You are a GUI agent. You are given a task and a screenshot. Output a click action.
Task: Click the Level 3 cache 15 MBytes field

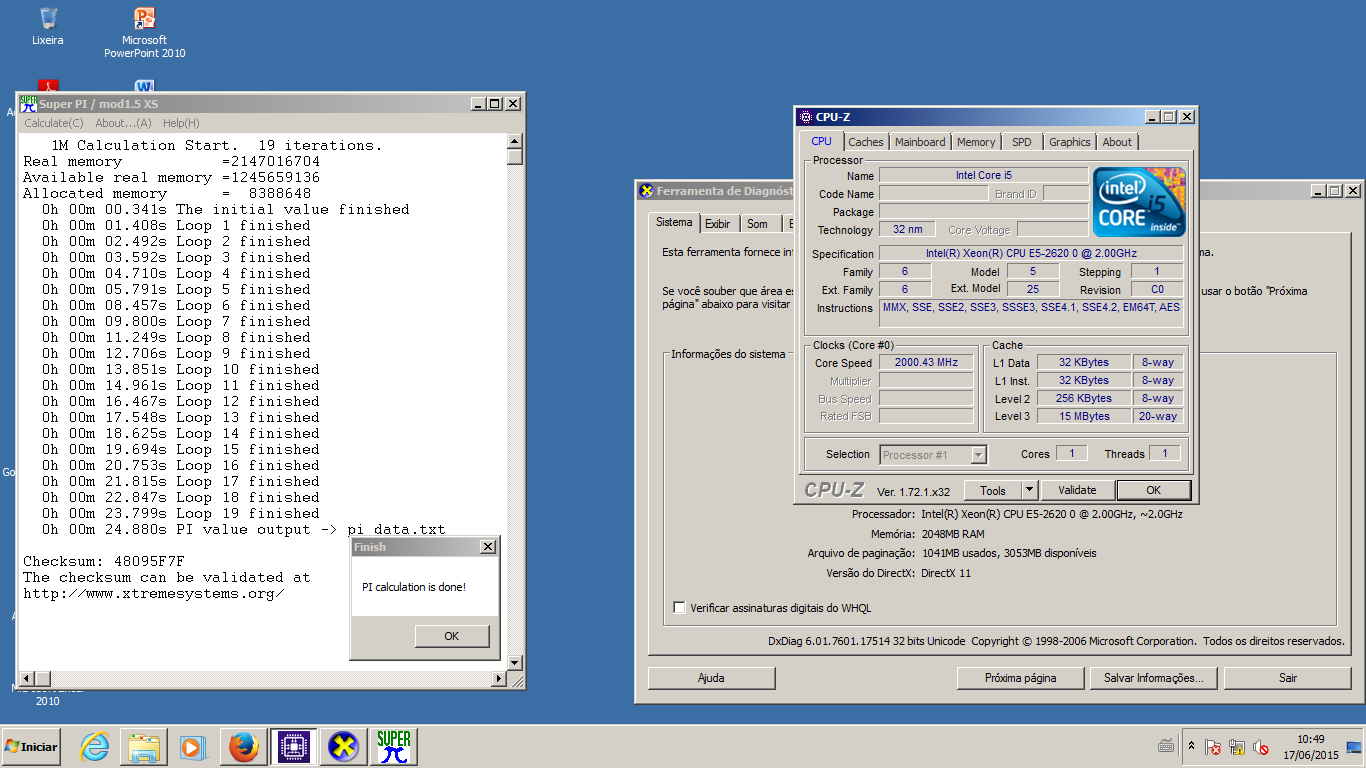[x=1084, y=416]
